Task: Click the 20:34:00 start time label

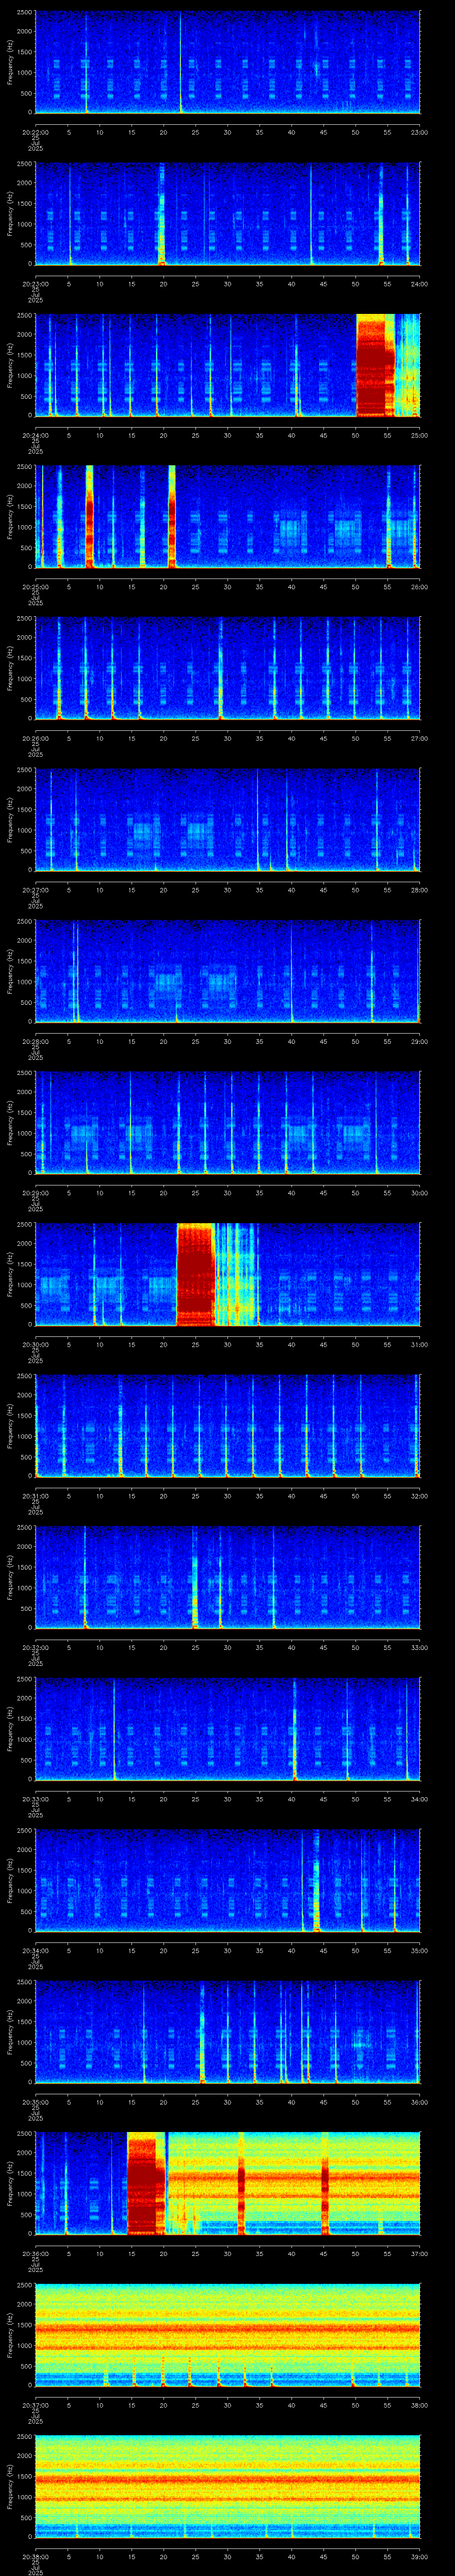Action: (36, 1950)
